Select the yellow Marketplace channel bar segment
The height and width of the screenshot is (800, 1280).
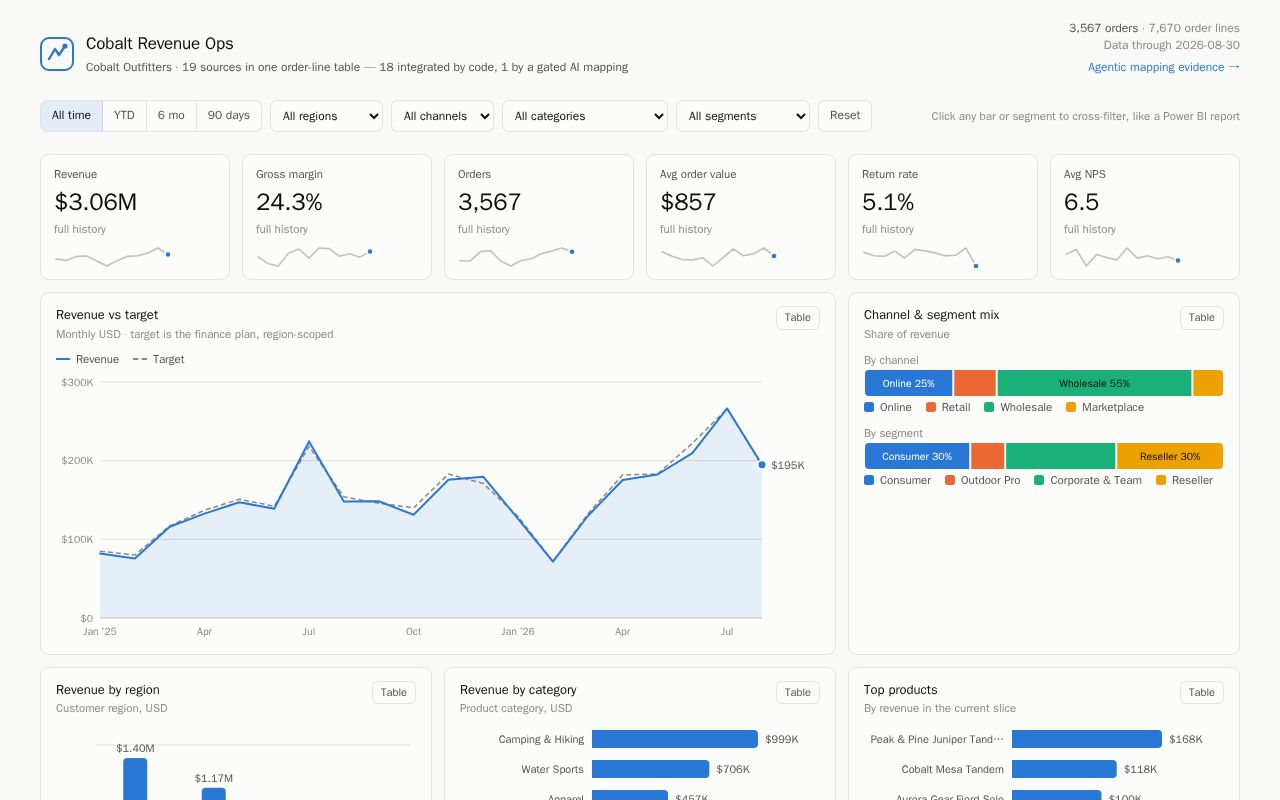pyautogui.click(x=1208, y=383)
